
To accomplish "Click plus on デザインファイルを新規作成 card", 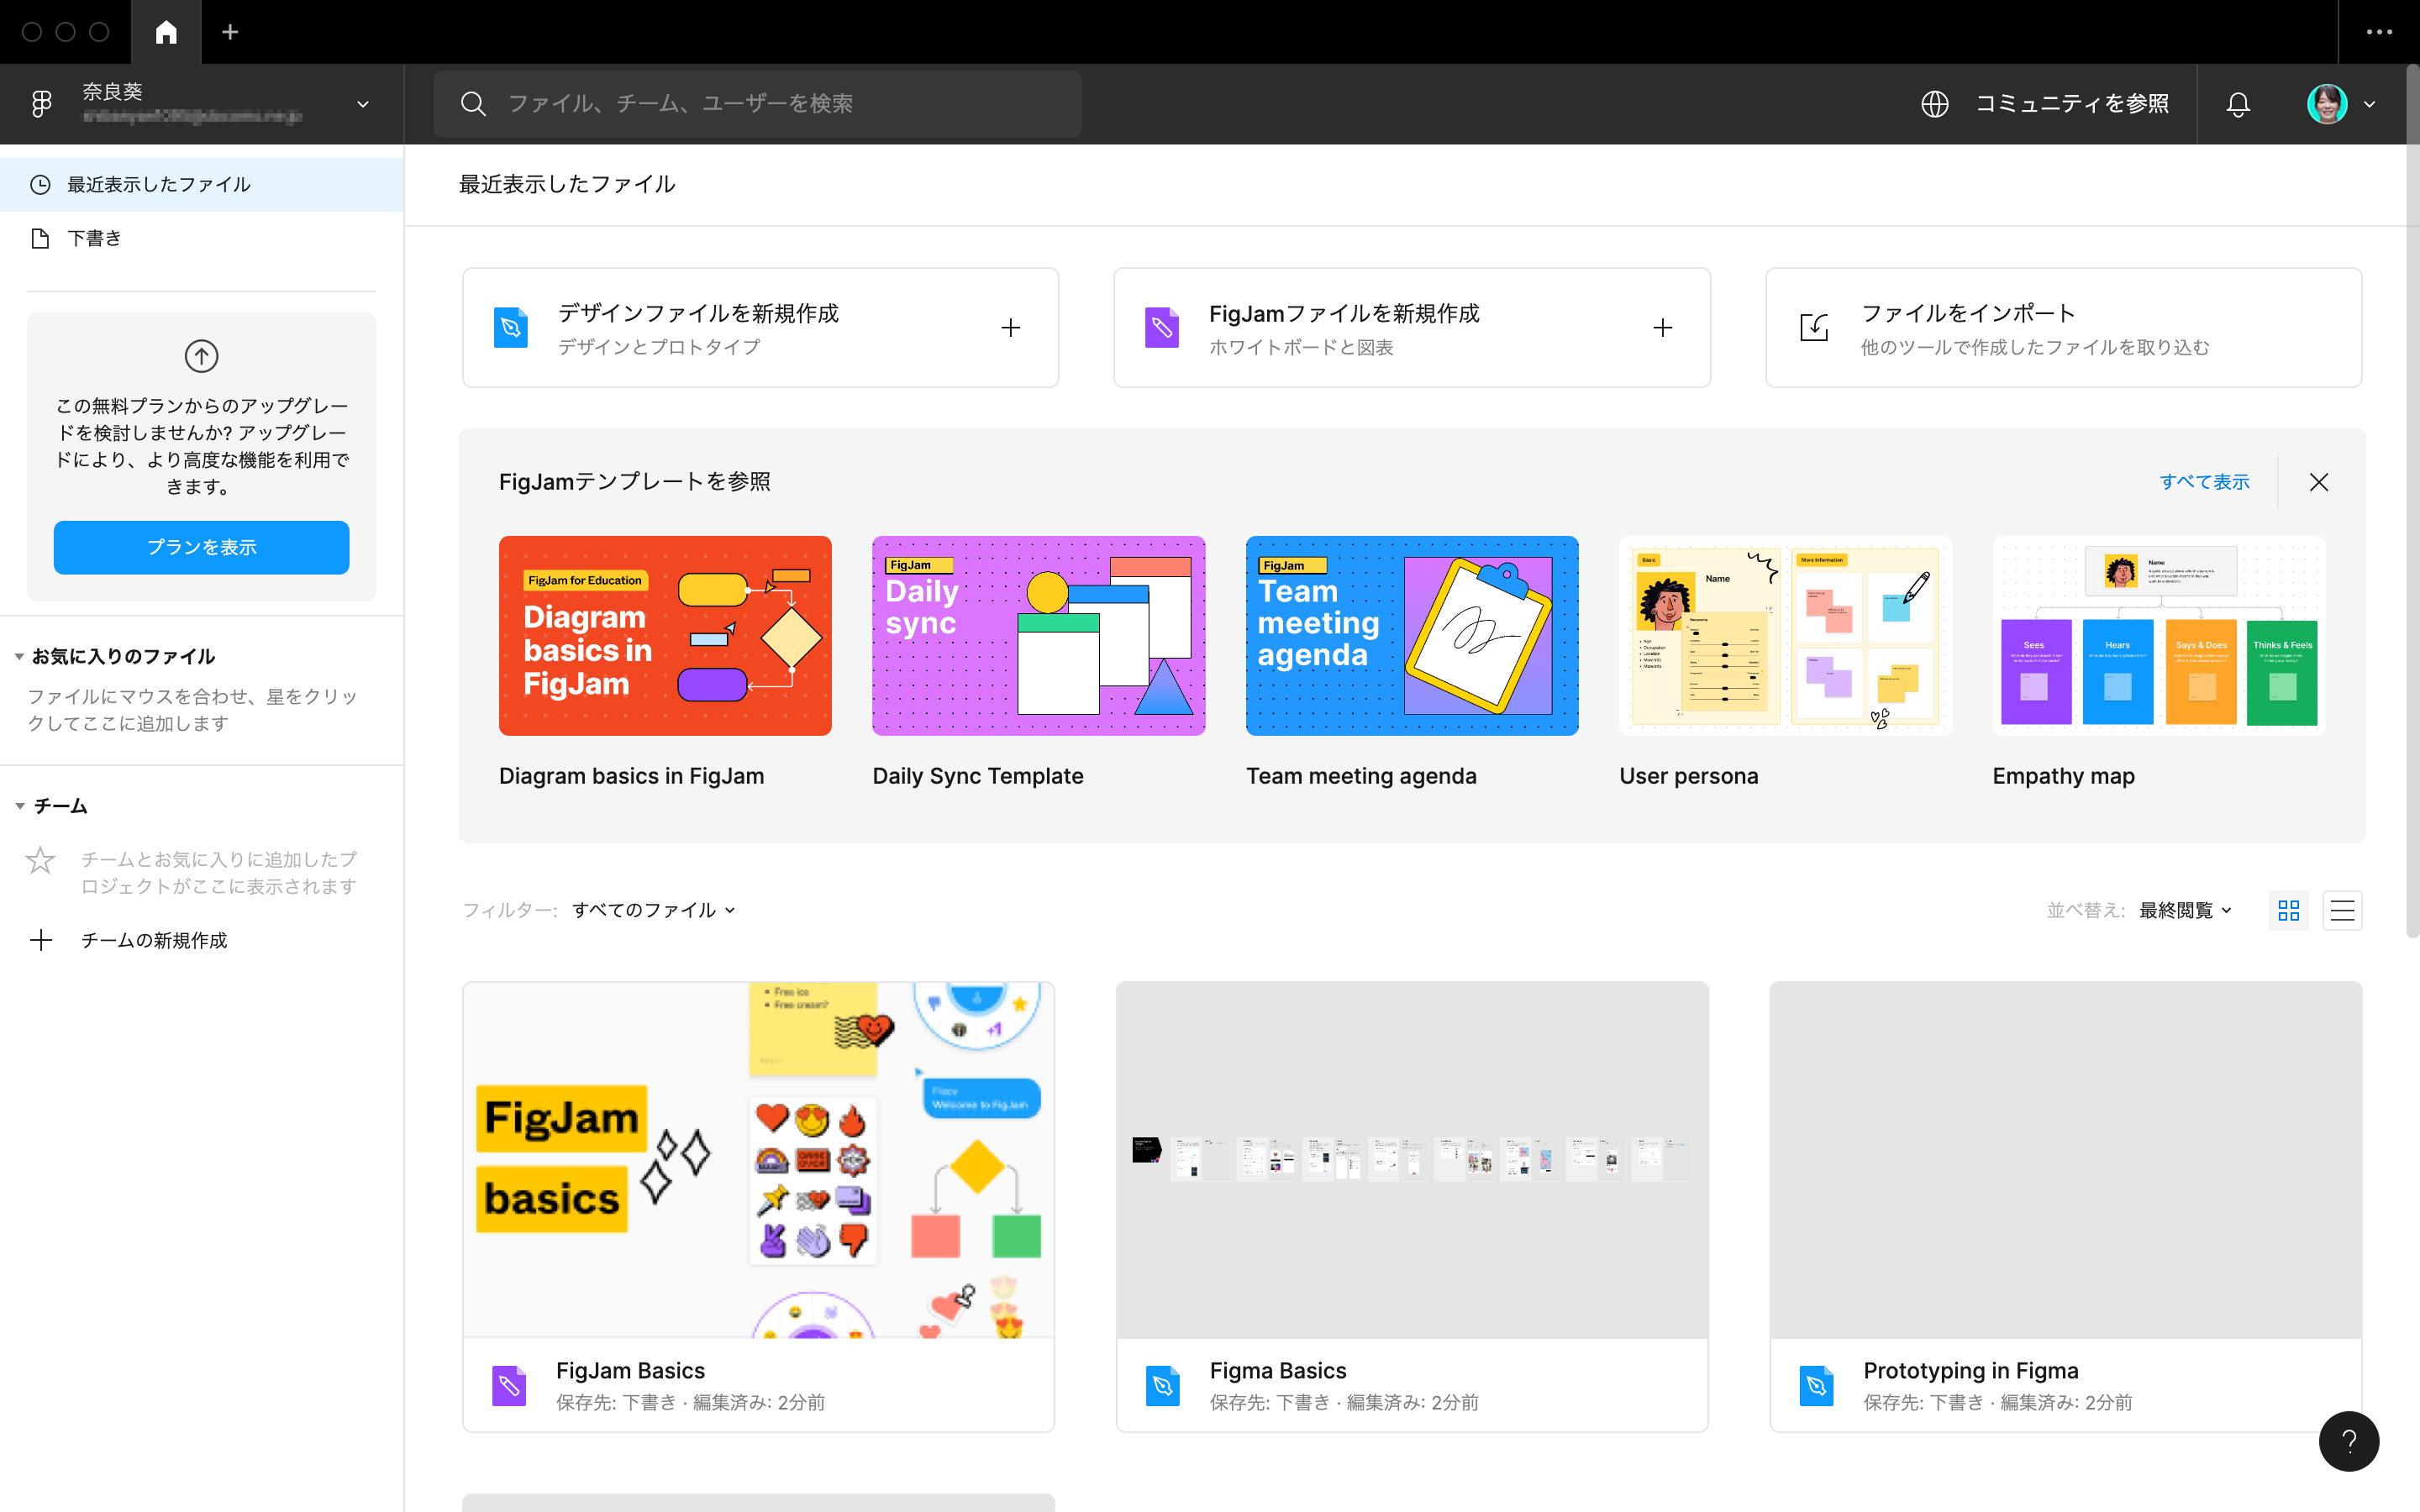I will pos(1010,327).
